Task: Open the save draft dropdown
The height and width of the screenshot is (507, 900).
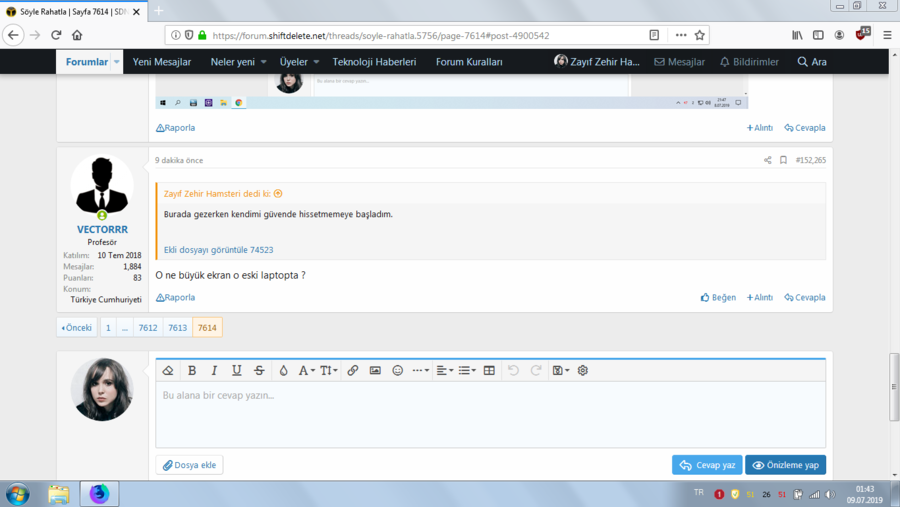Action: [x=560, y=370]
